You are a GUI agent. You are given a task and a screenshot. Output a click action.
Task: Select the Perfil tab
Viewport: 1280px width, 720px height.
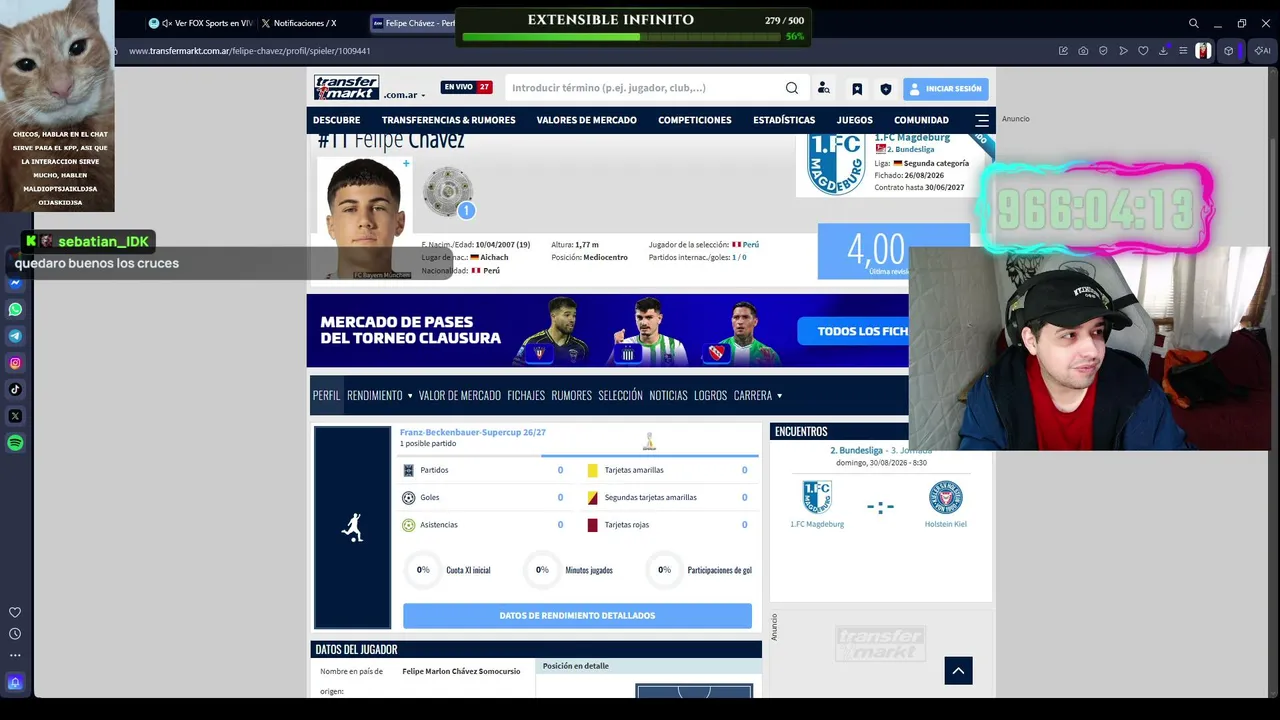[326, 396]
